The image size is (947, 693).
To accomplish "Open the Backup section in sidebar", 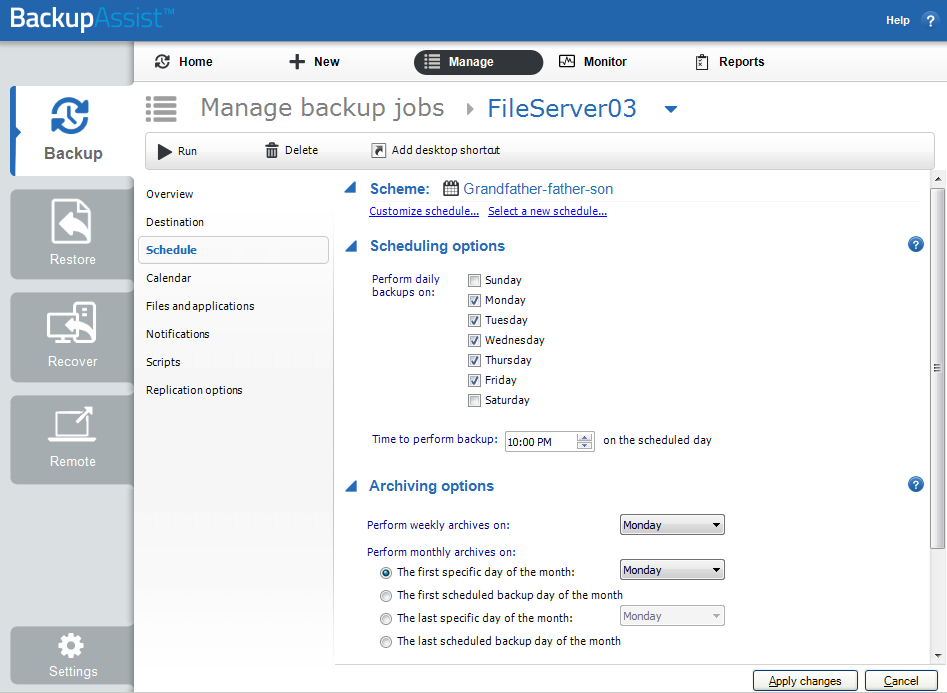I will [x=72, y=131].
